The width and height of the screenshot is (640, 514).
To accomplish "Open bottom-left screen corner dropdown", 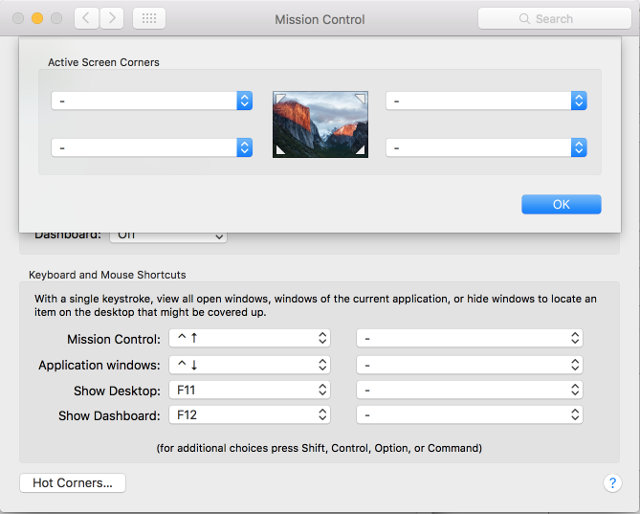I will coord(152,148).
